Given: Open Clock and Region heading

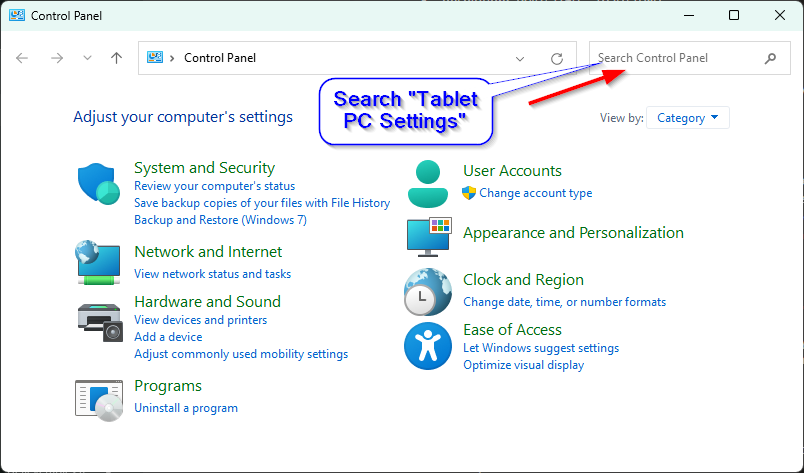Looking at the screenshot, I should [x=523, y=280].
